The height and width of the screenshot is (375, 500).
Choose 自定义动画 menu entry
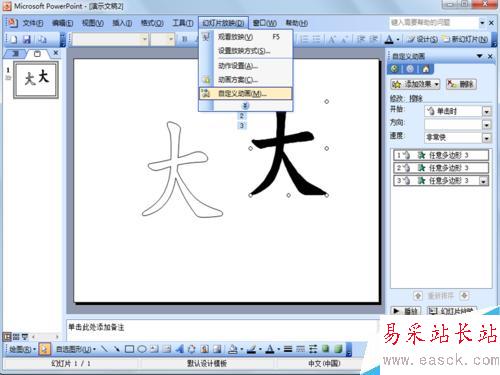246,94
